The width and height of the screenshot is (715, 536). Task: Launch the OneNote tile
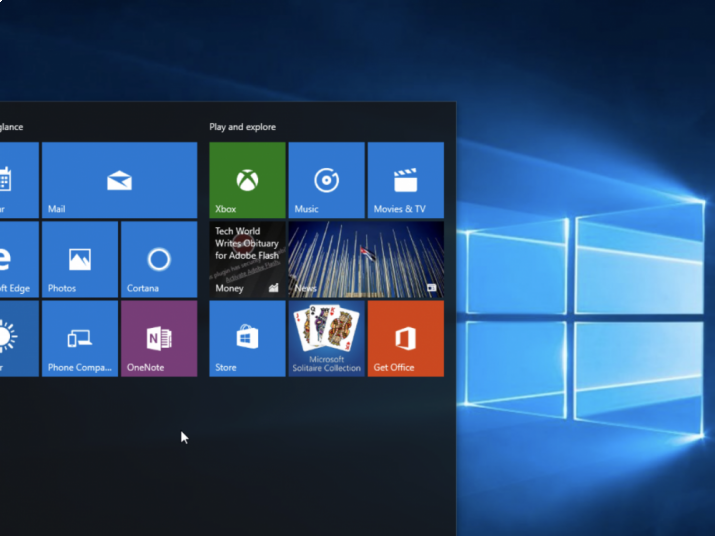pyautogui.click(x=159, y=338)
